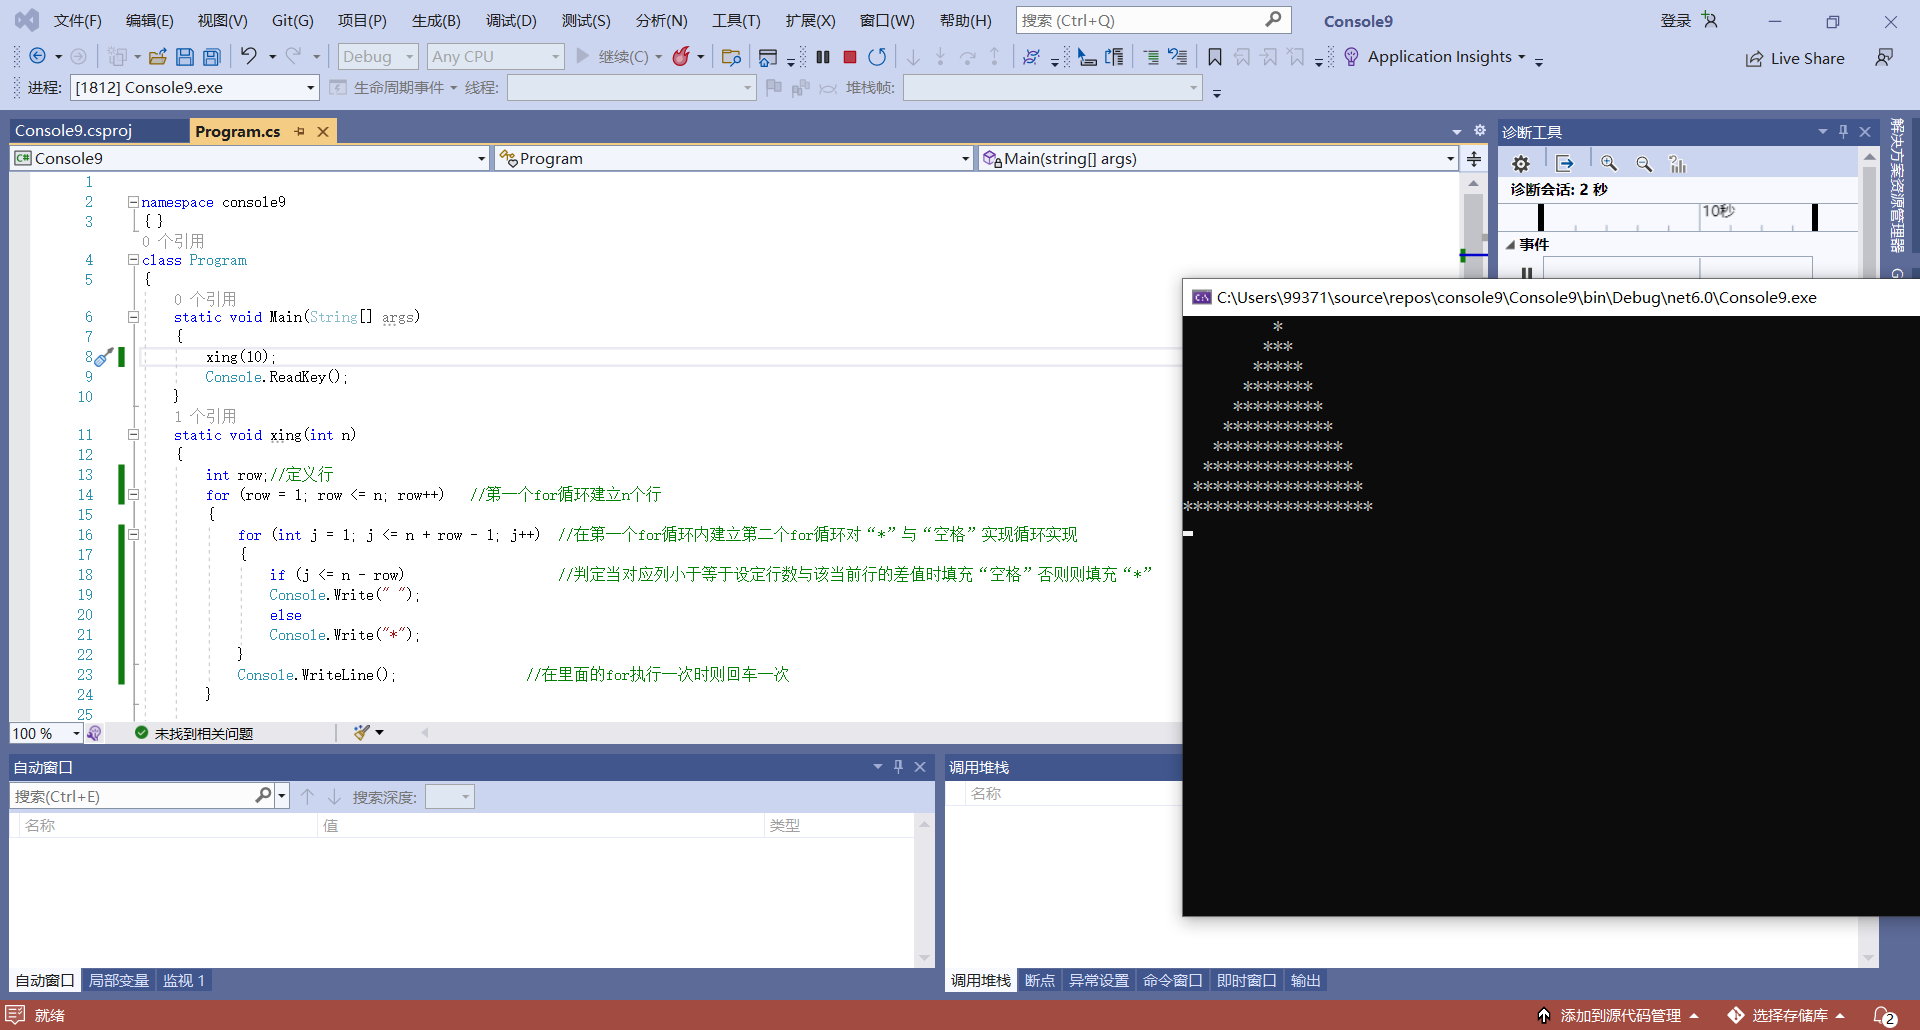The width and height of the screenshot is (1920, 1030).
Task: Click the 继续(C) continue button
Action: 612,57
